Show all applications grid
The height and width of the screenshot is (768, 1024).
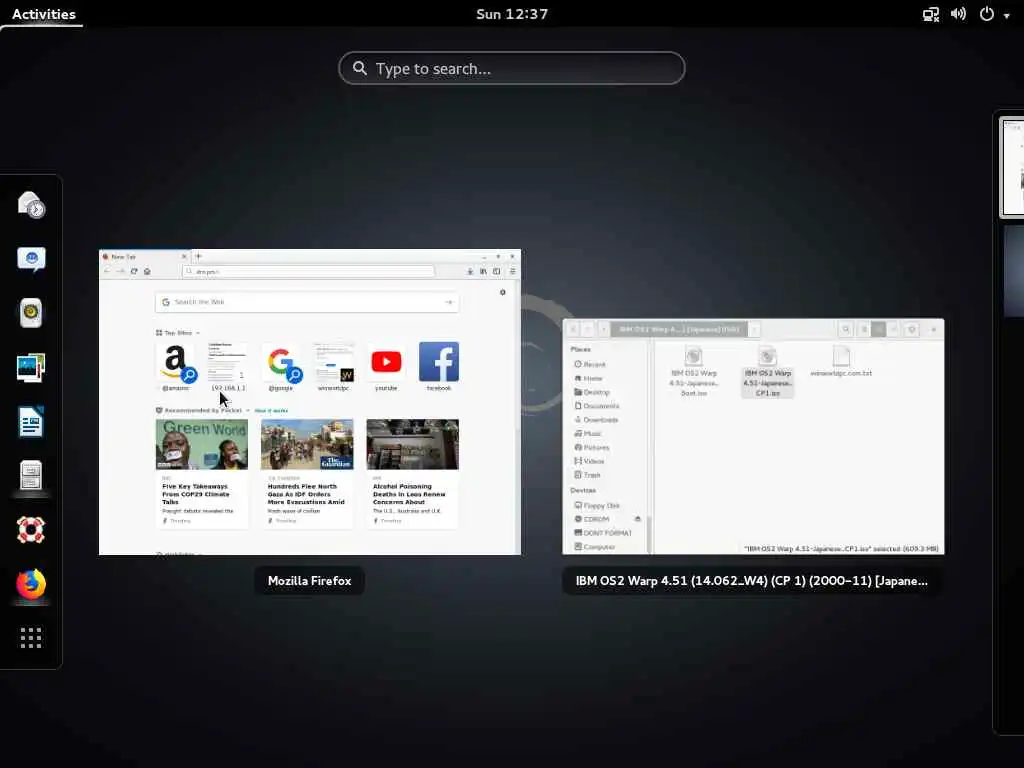(31, 638)
